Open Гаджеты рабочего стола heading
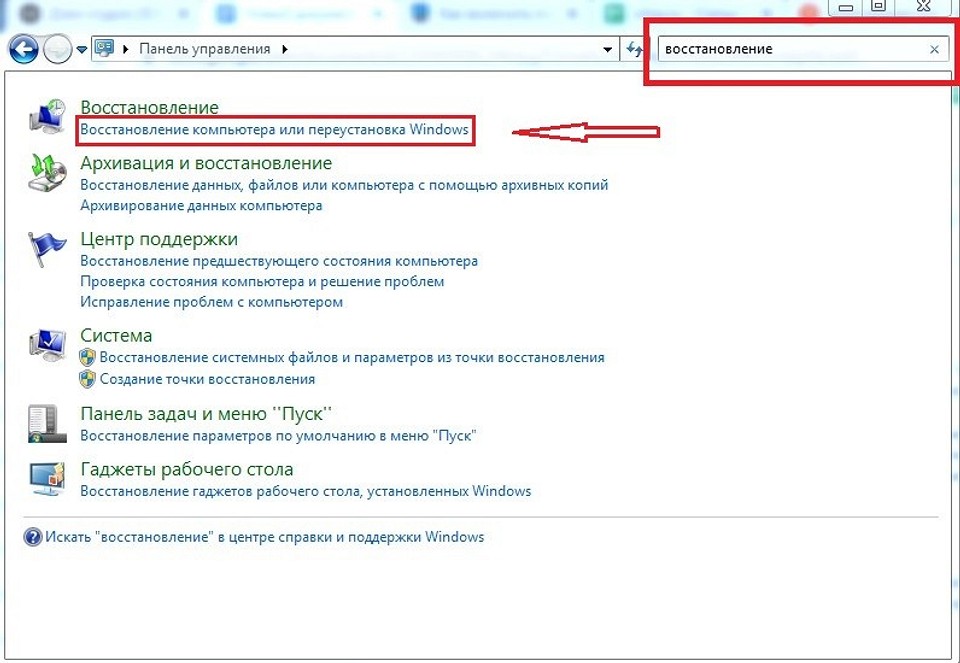 click(187, 470)
